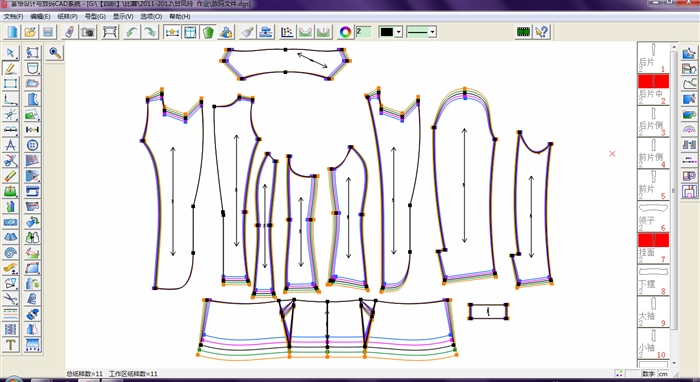Select the pencil drawing tool

coord(10,68)
